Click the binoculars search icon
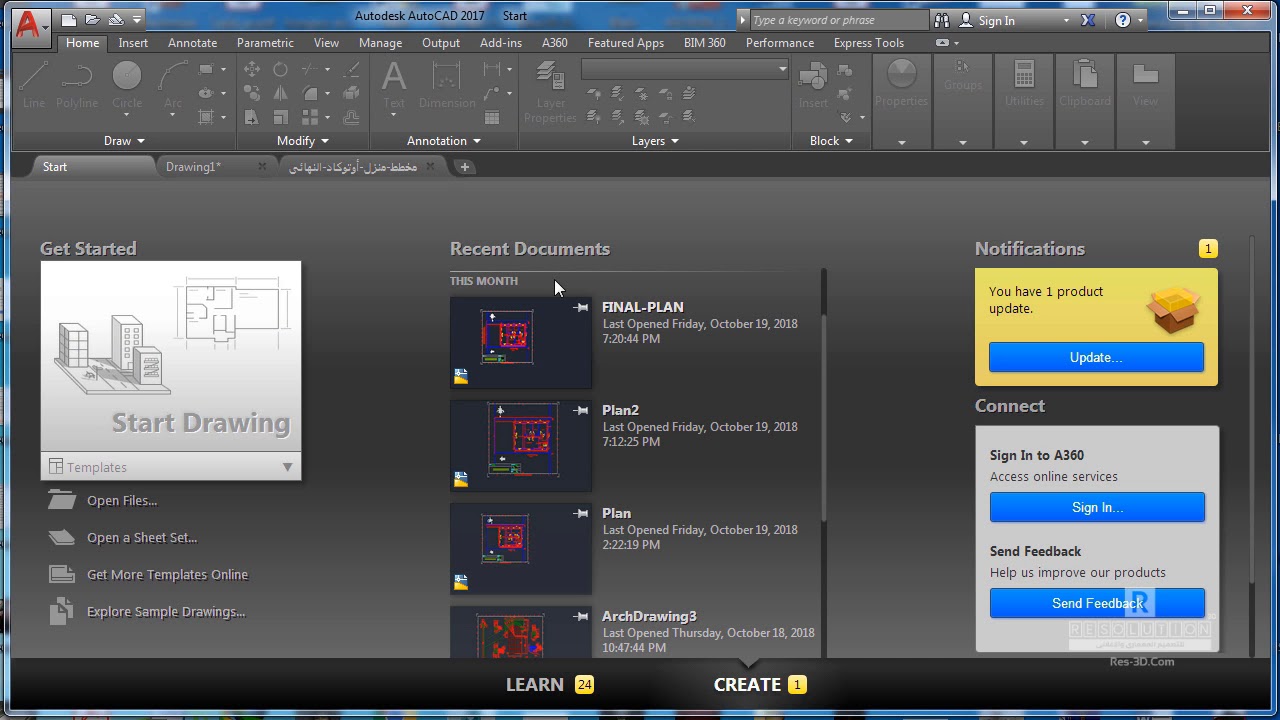 tap(942, 20)
